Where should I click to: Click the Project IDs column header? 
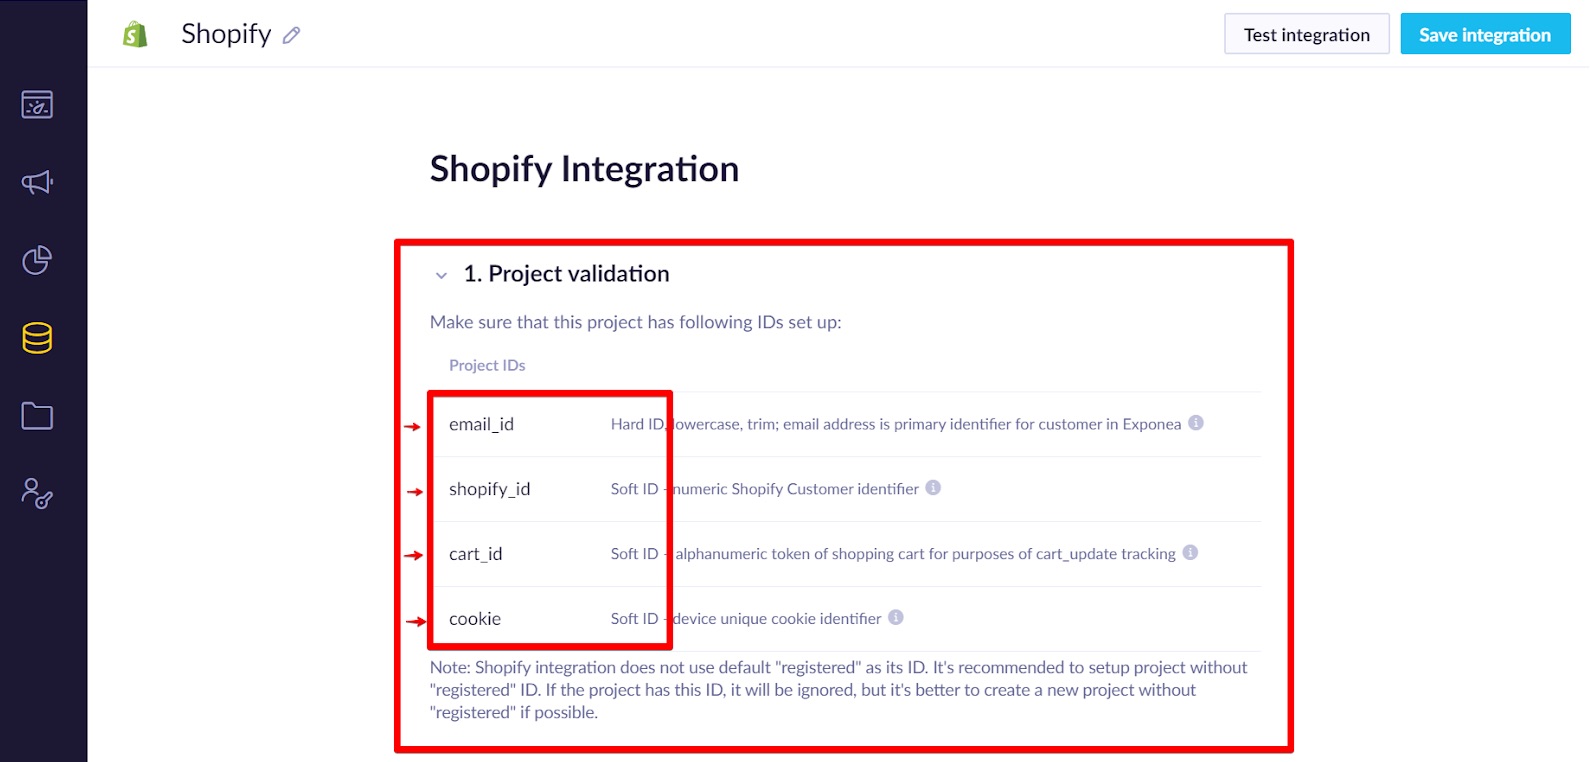point(487,365)
